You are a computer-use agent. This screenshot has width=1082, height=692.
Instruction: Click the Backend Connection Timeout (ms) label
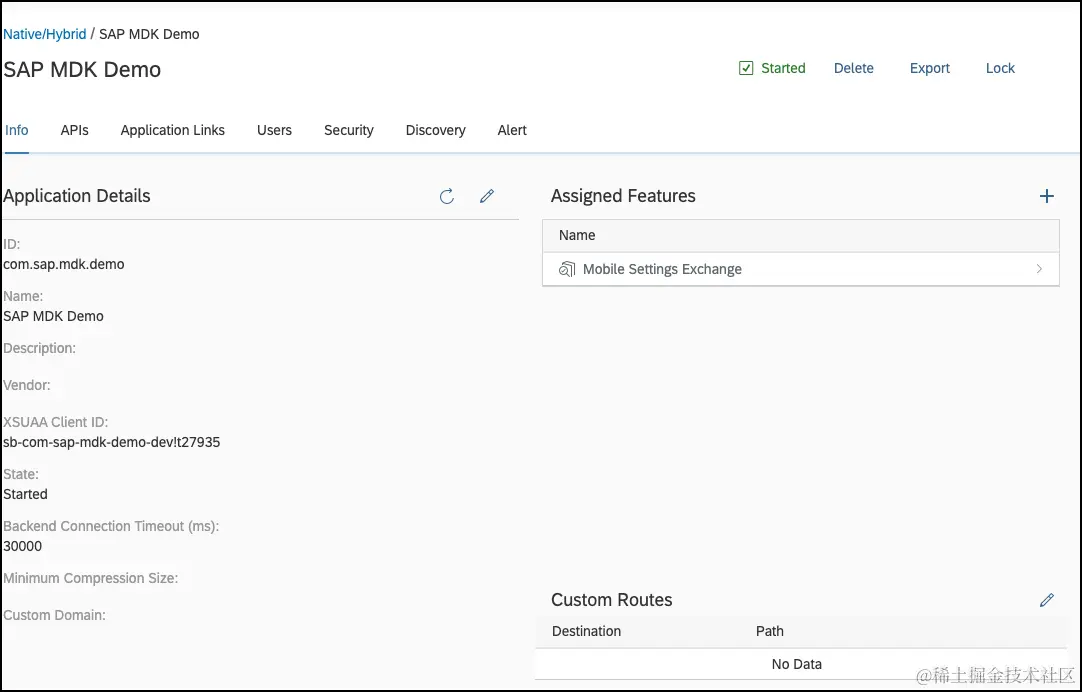click(111, 526)
